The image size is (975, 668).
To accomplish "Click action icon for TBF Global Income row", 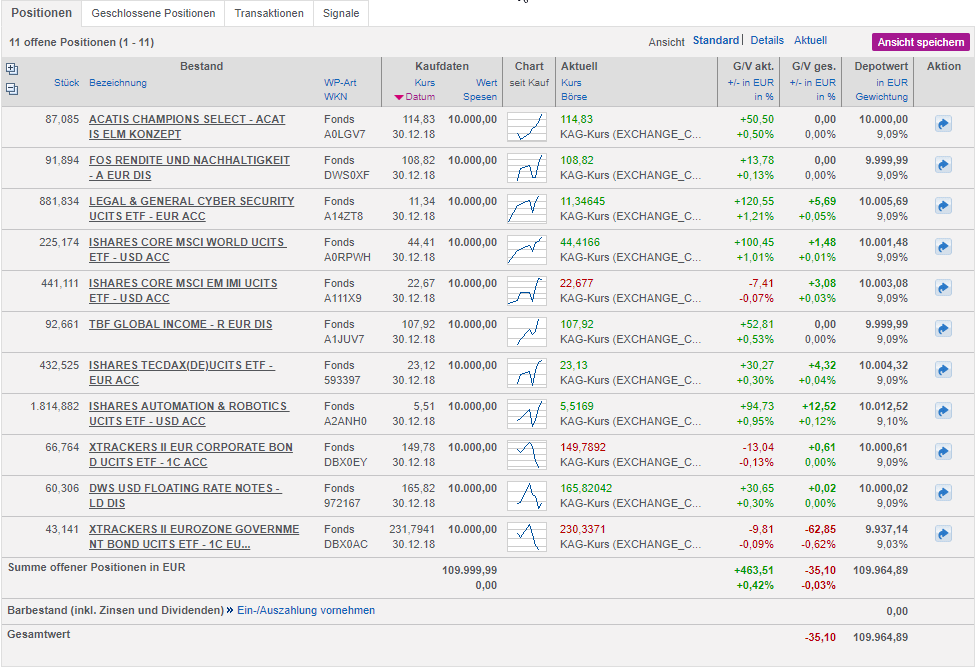I will (x=943, y=329).
